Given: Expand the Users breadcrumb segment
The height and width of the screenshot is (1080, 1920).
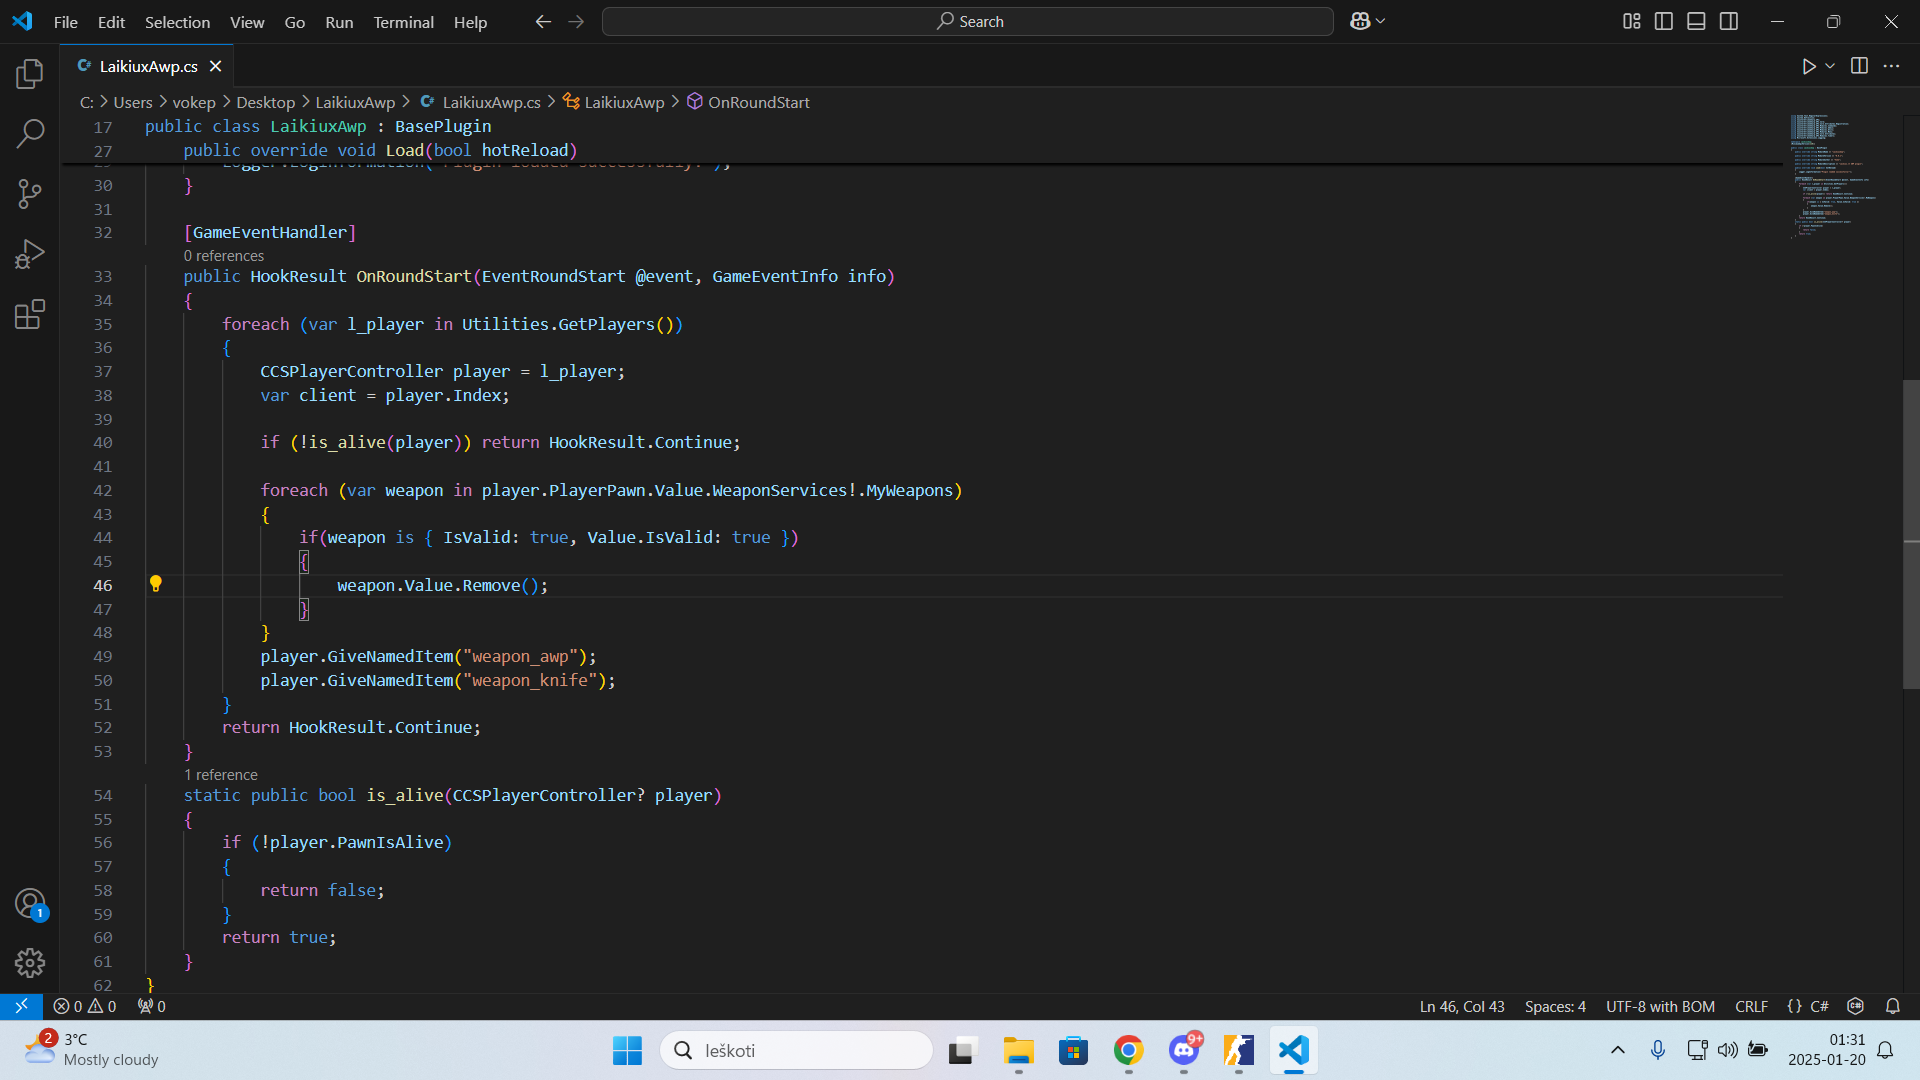Looking at the screenshot, I should (133, 102).
